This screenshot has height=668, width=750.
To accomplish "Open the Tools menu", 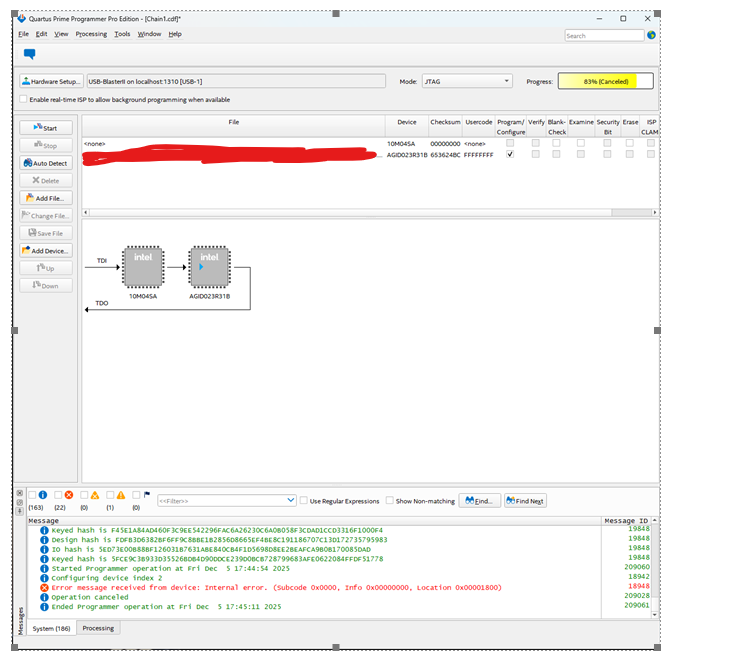I will click(122, 34).
